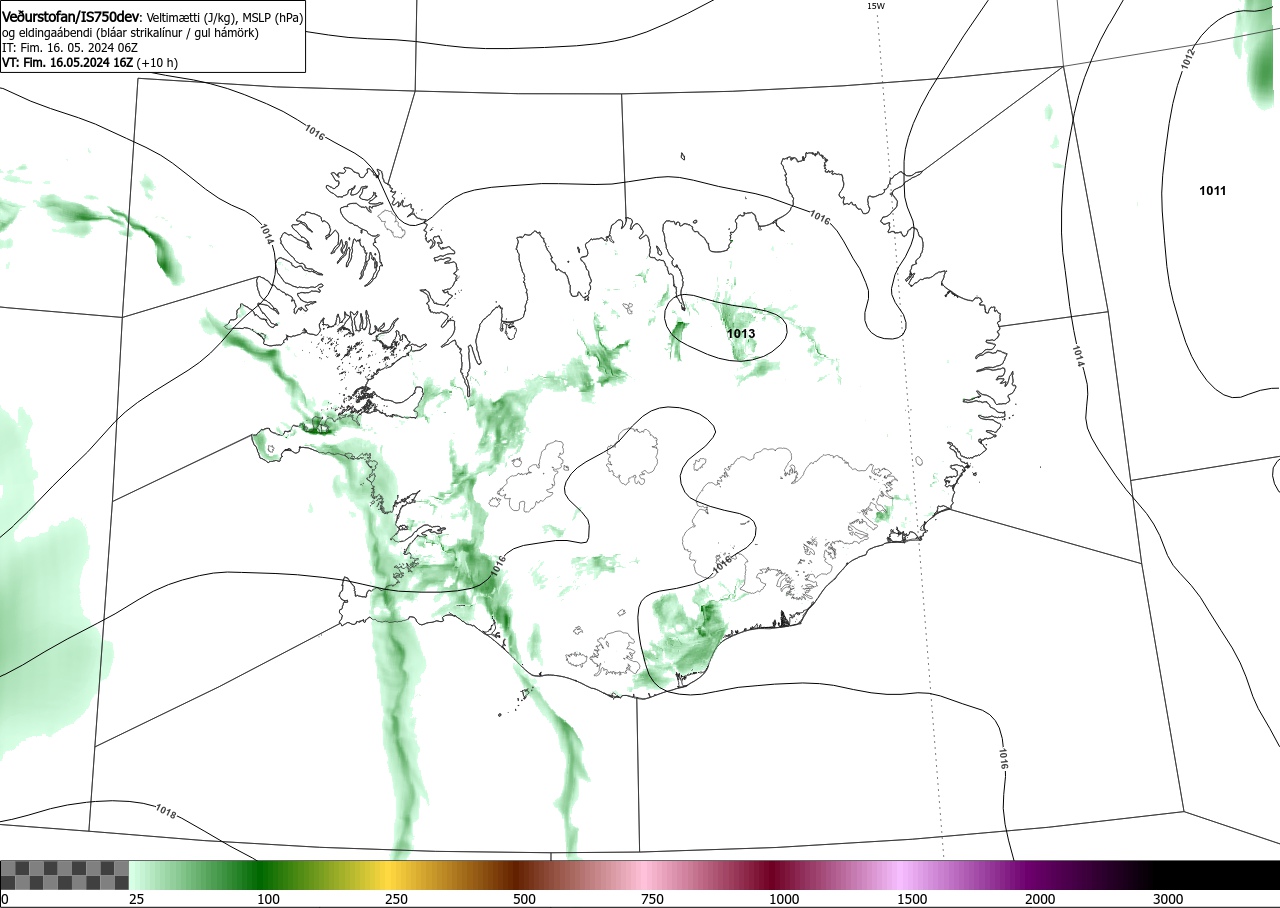Viewport: 1280px width, 908px height.
Task: Click the dark green color bar segment above 100
Action: click(x=262, y=875)
